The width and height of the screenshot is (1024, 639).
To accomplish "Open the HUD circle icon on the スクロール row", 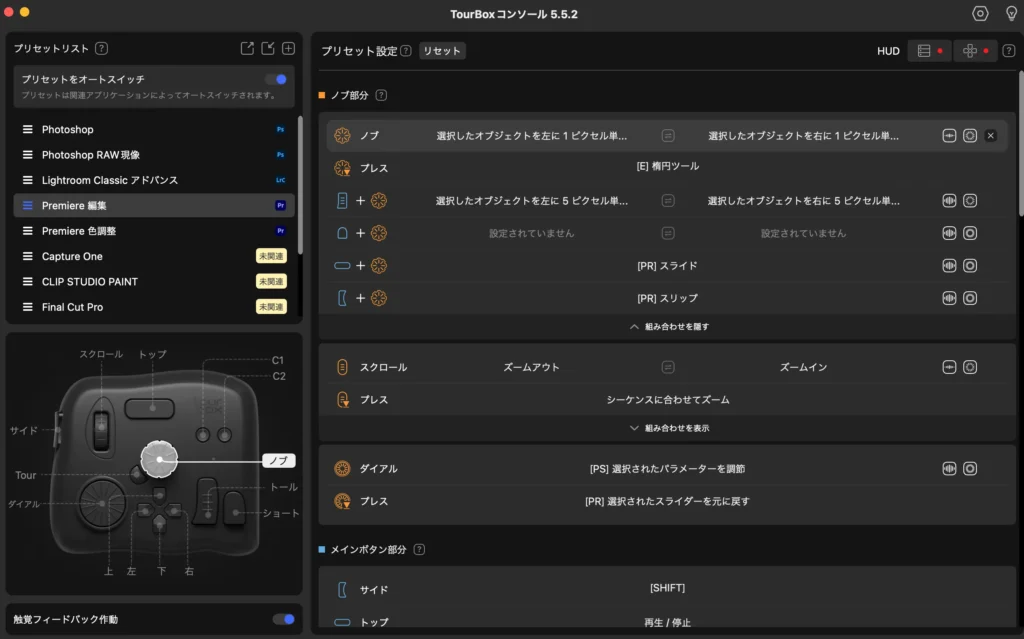I will (x=969, y=367).
